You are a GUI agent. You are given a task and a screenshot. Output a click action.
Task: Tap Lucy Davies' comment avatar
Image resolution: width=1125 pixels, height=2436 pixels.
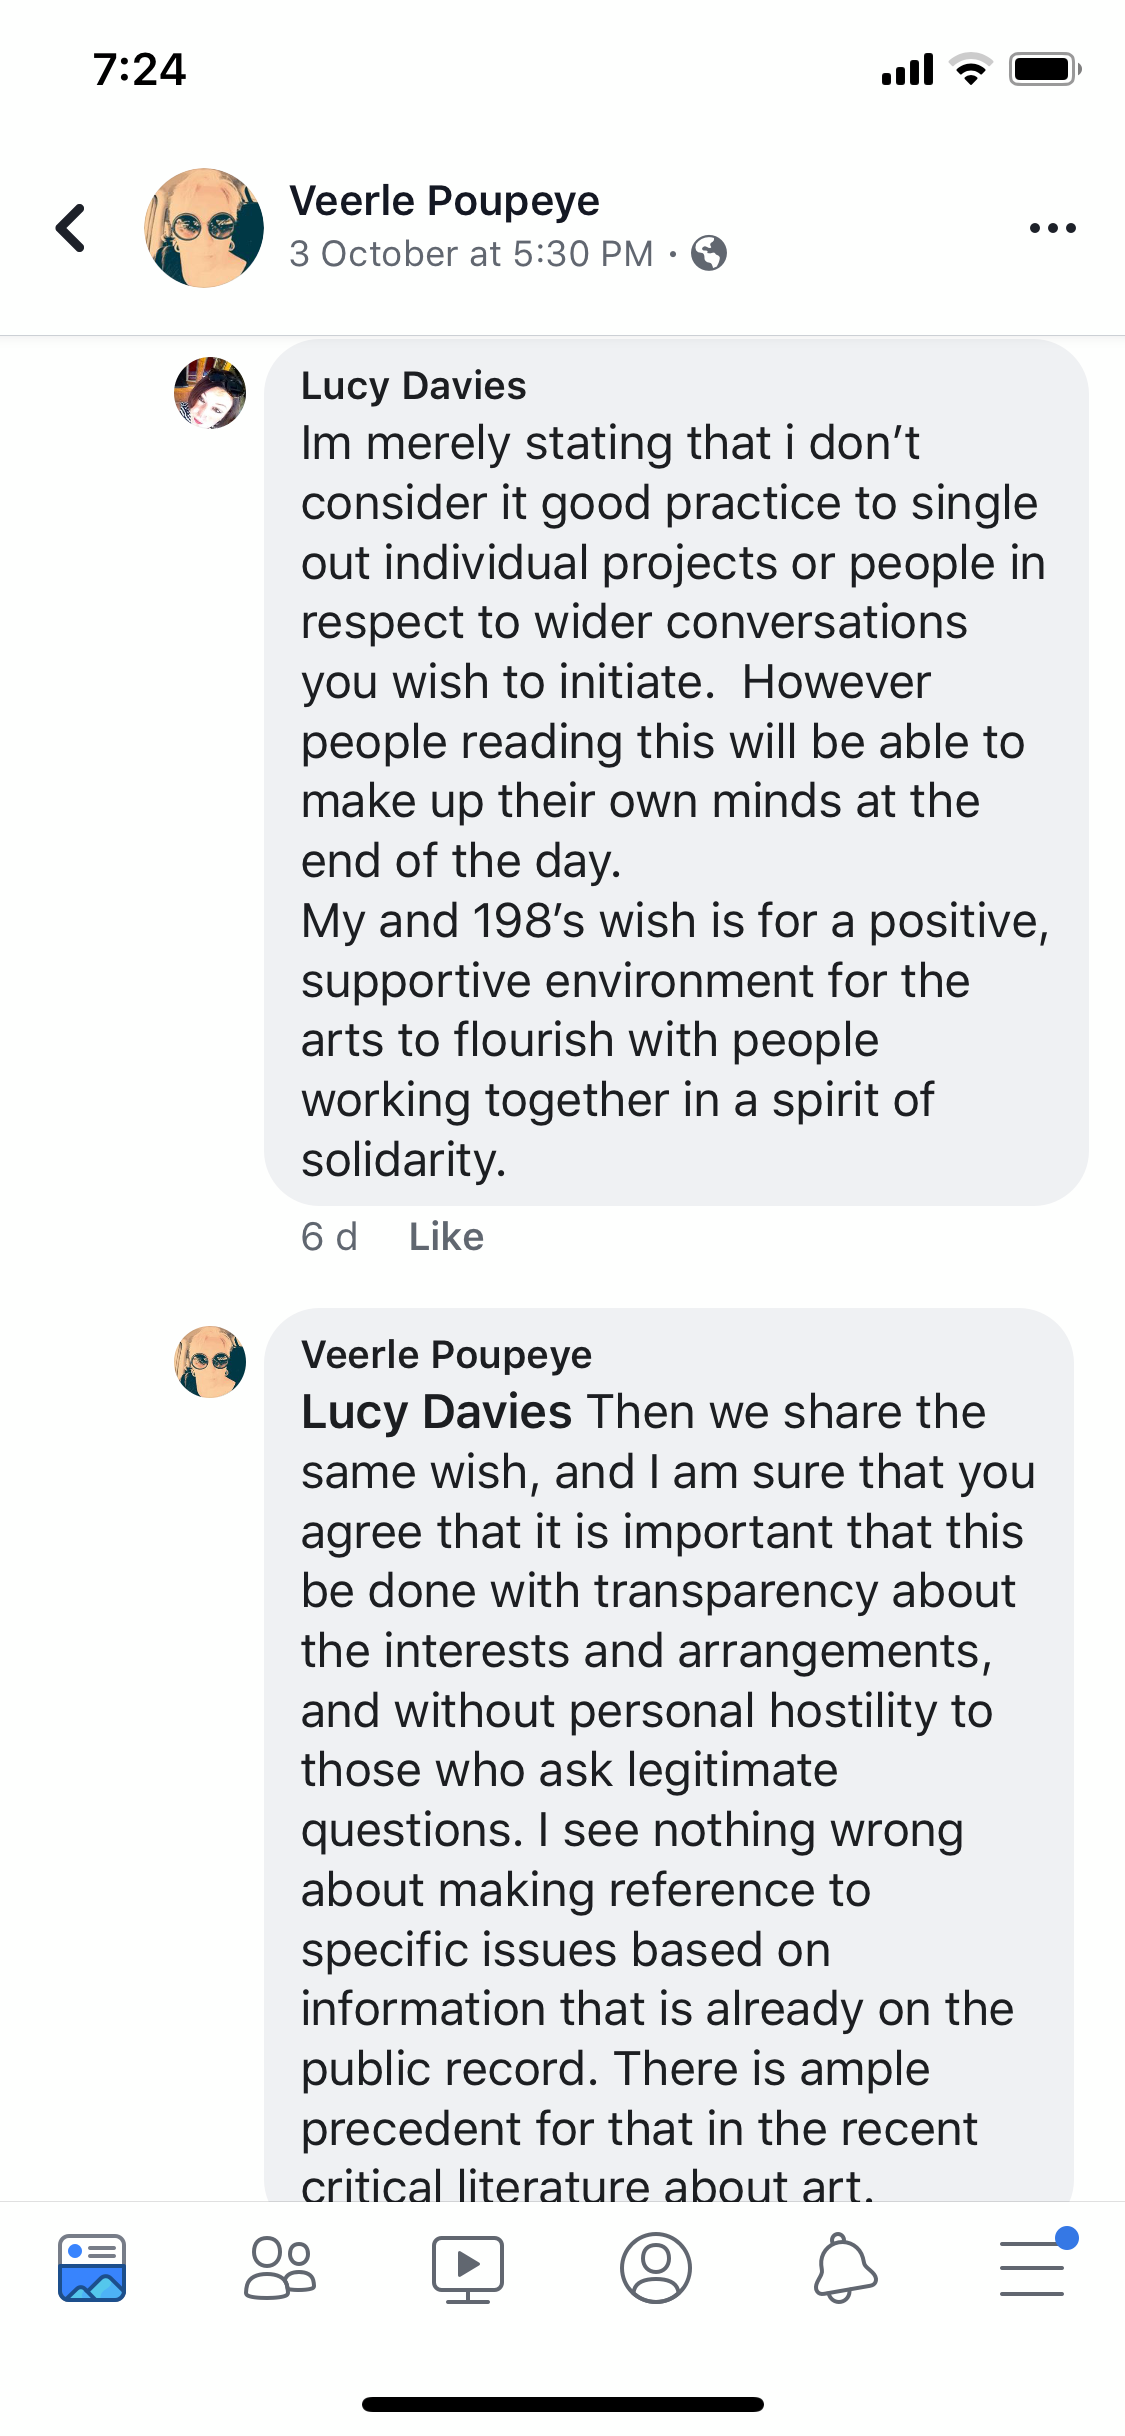(x=210, y=393)
